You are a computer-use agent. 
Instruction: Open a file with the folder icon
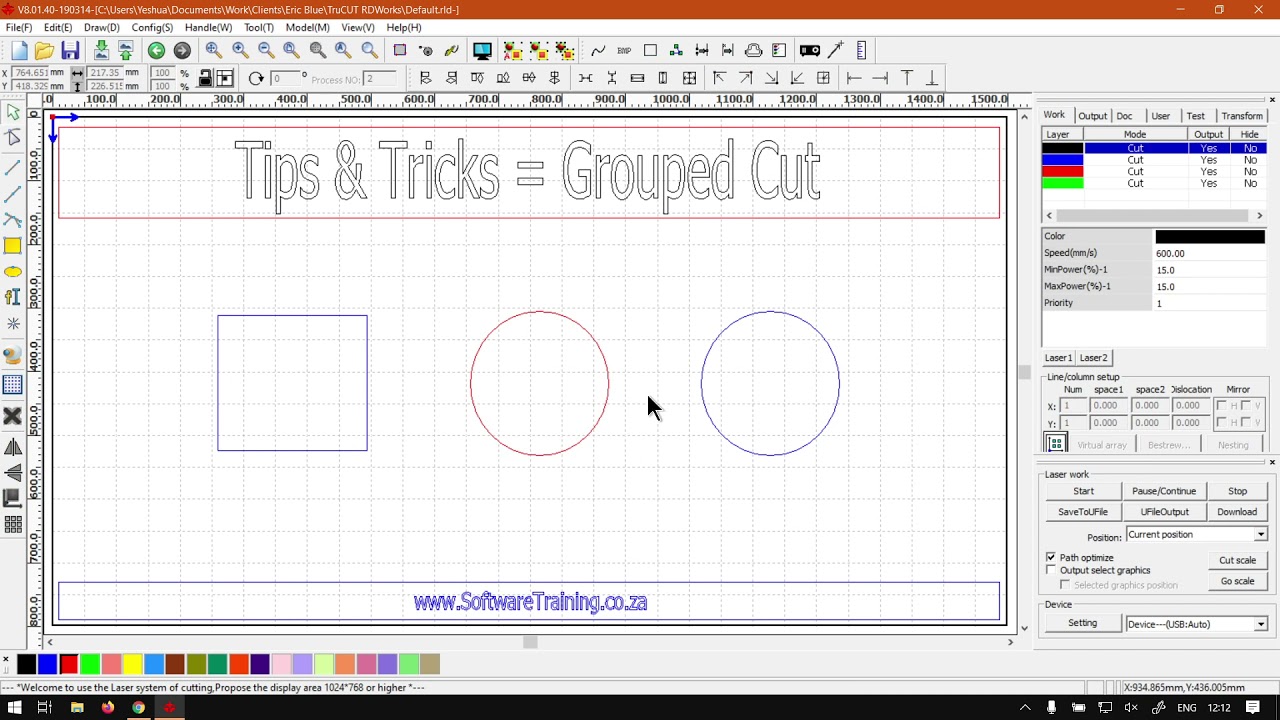click(44, 51)
